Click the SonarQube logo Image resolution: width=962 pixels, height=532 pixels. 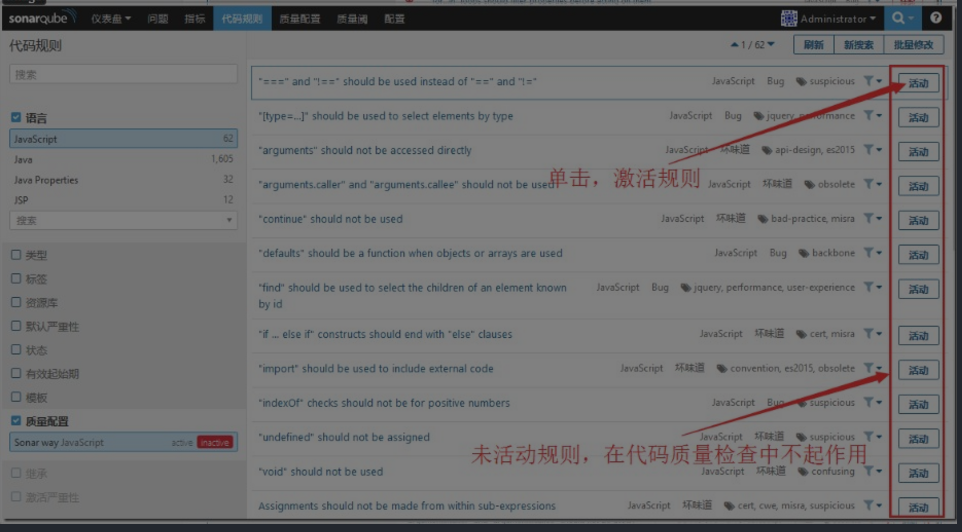(42, 18)
